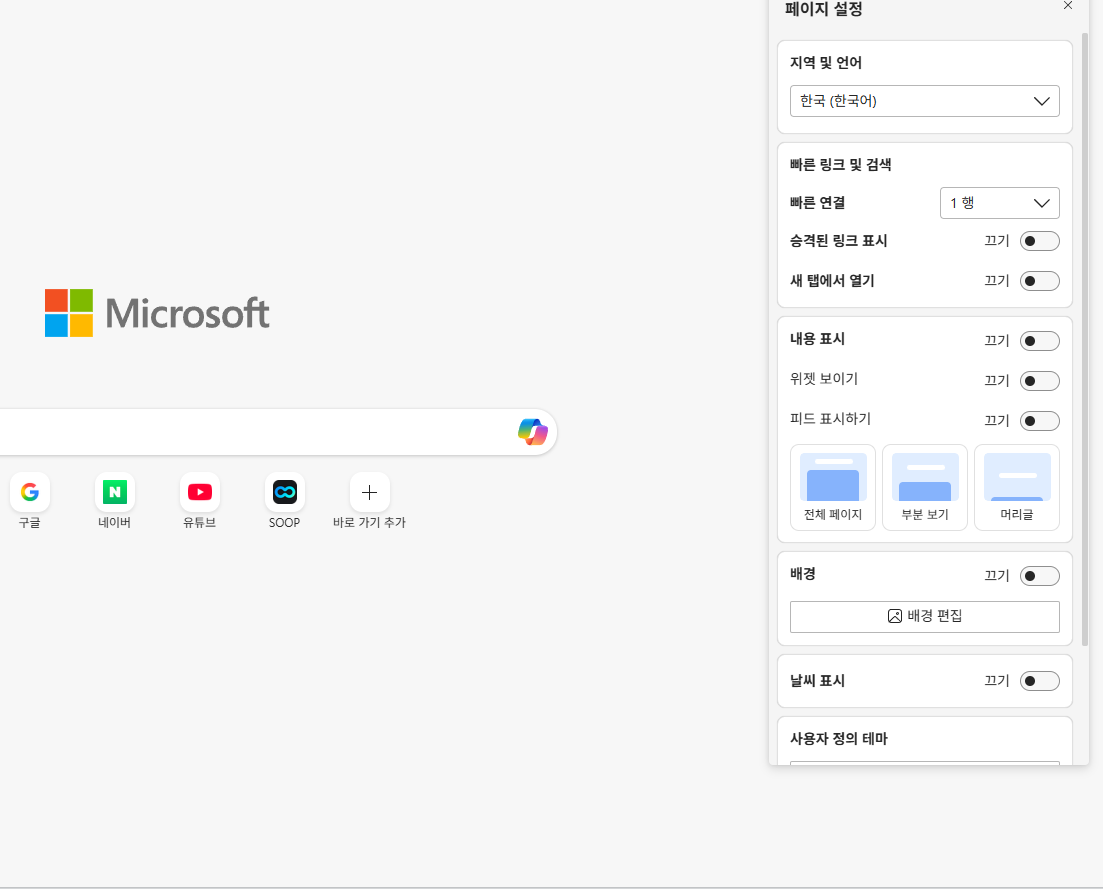Select the 전체 페이지 layout thumbnail

pyautogui.click(x=833, y=487)
